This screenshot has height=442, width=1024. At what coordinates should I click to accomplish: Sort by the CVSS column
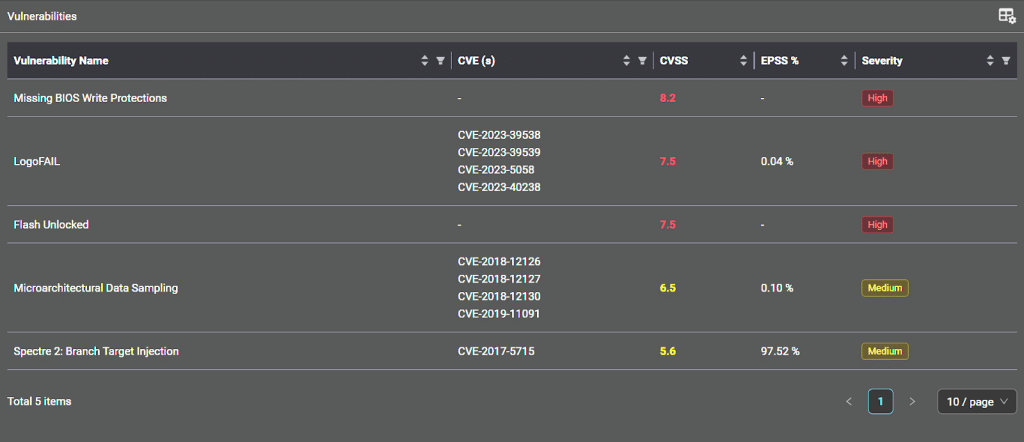(x=743, y=61)
